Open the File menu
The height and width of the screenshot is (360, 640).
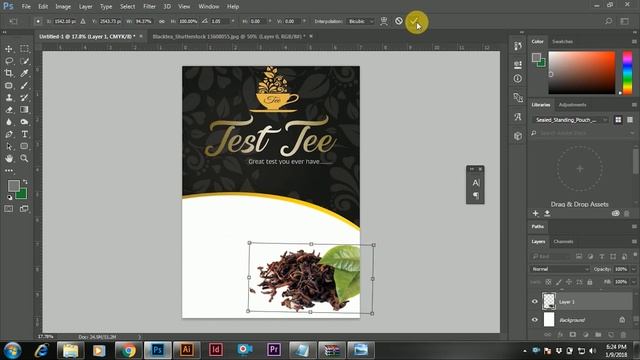pos(26,7)
